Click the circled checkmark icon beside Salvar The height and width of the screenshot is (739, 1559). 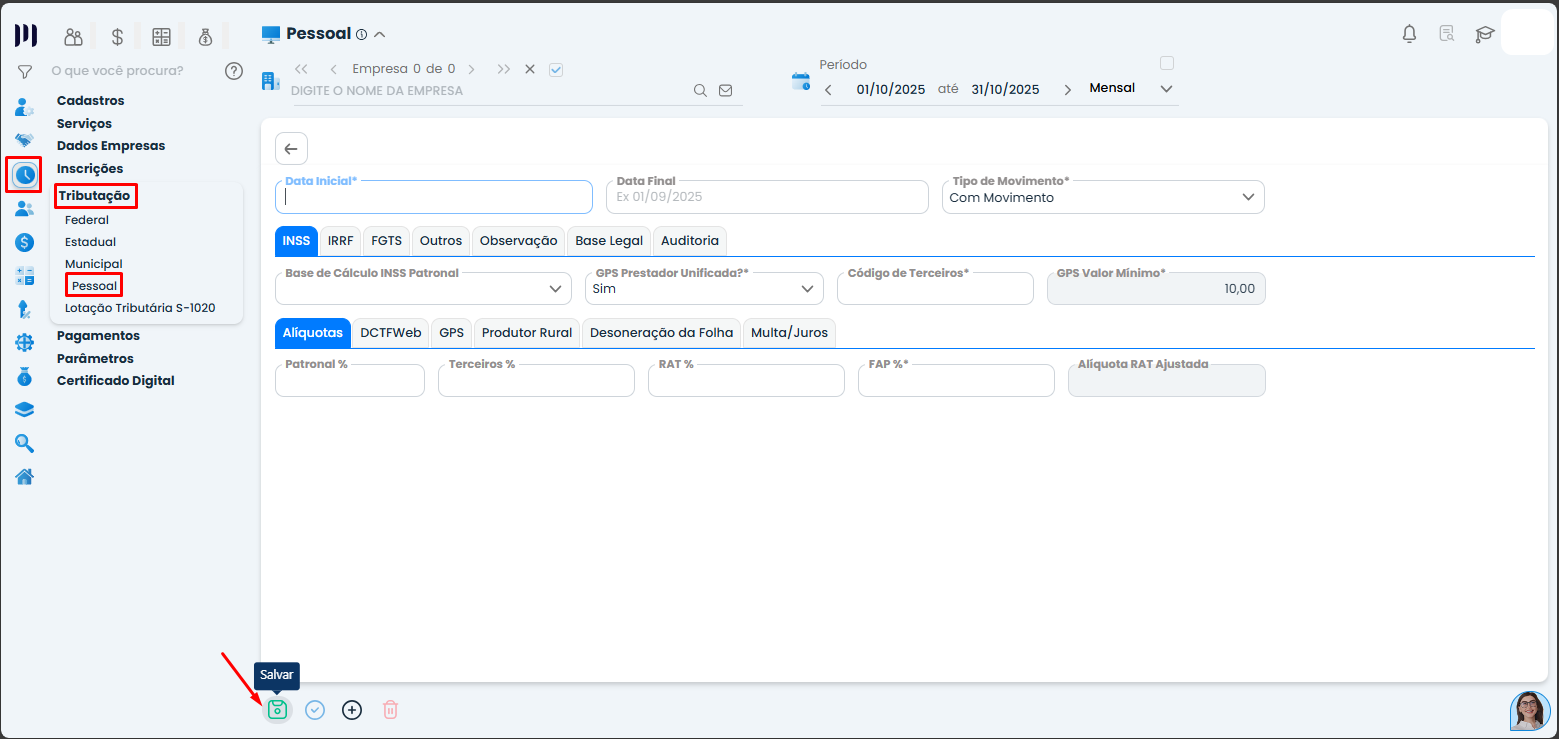click(315, 710)
